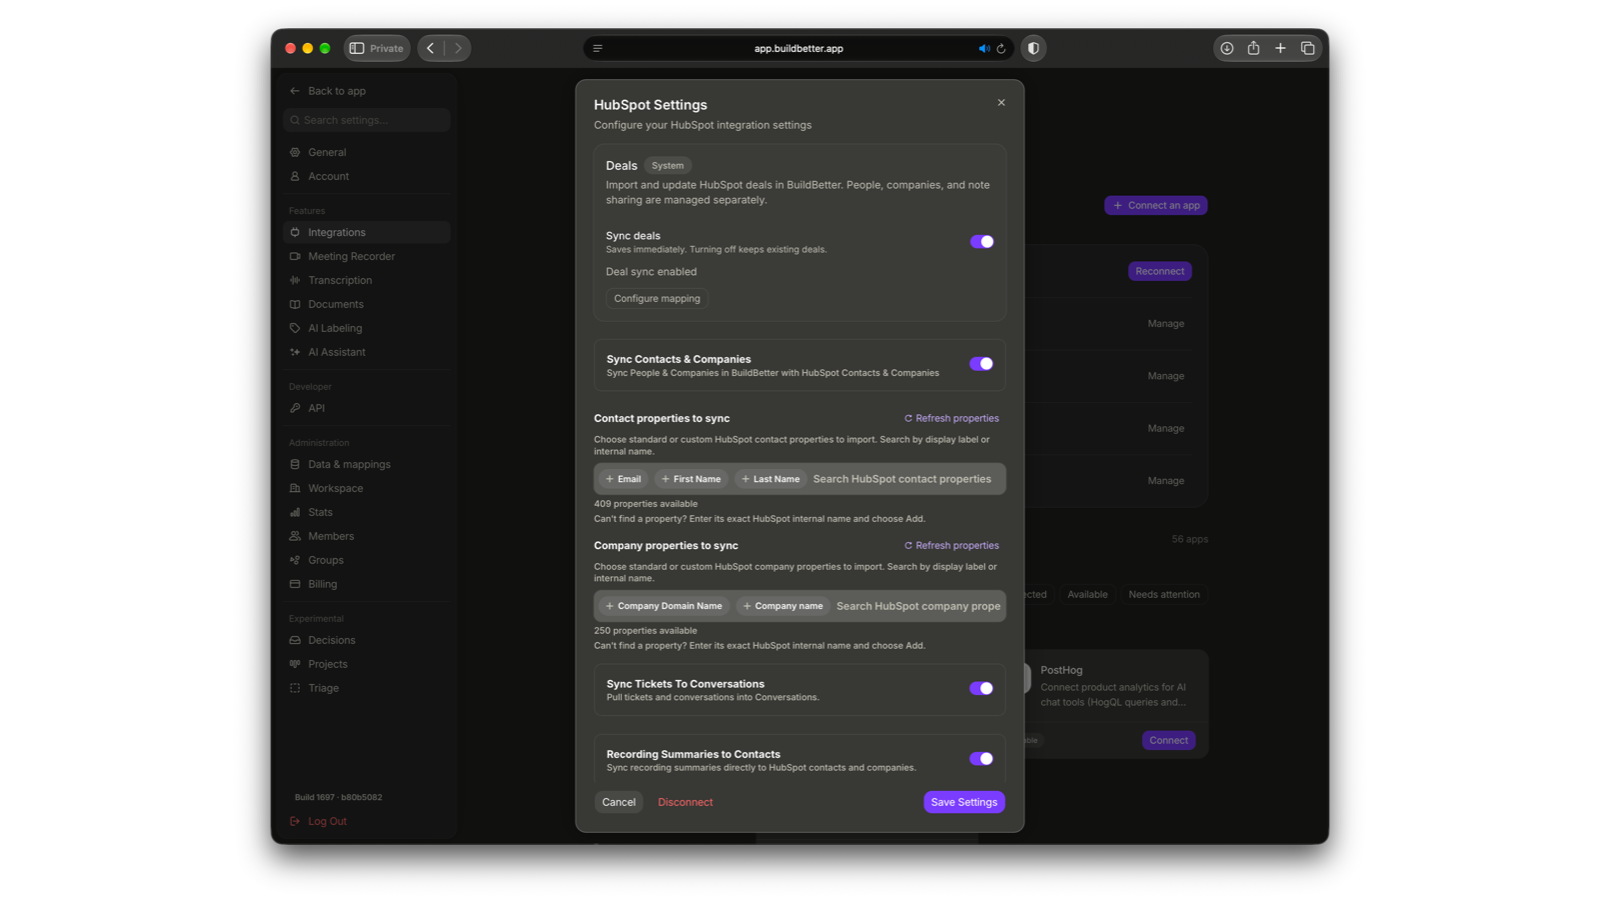This screenshot has height=900, width=1600.
Task: Click the Reconnect button
Action: click(x=1160, y=271)
